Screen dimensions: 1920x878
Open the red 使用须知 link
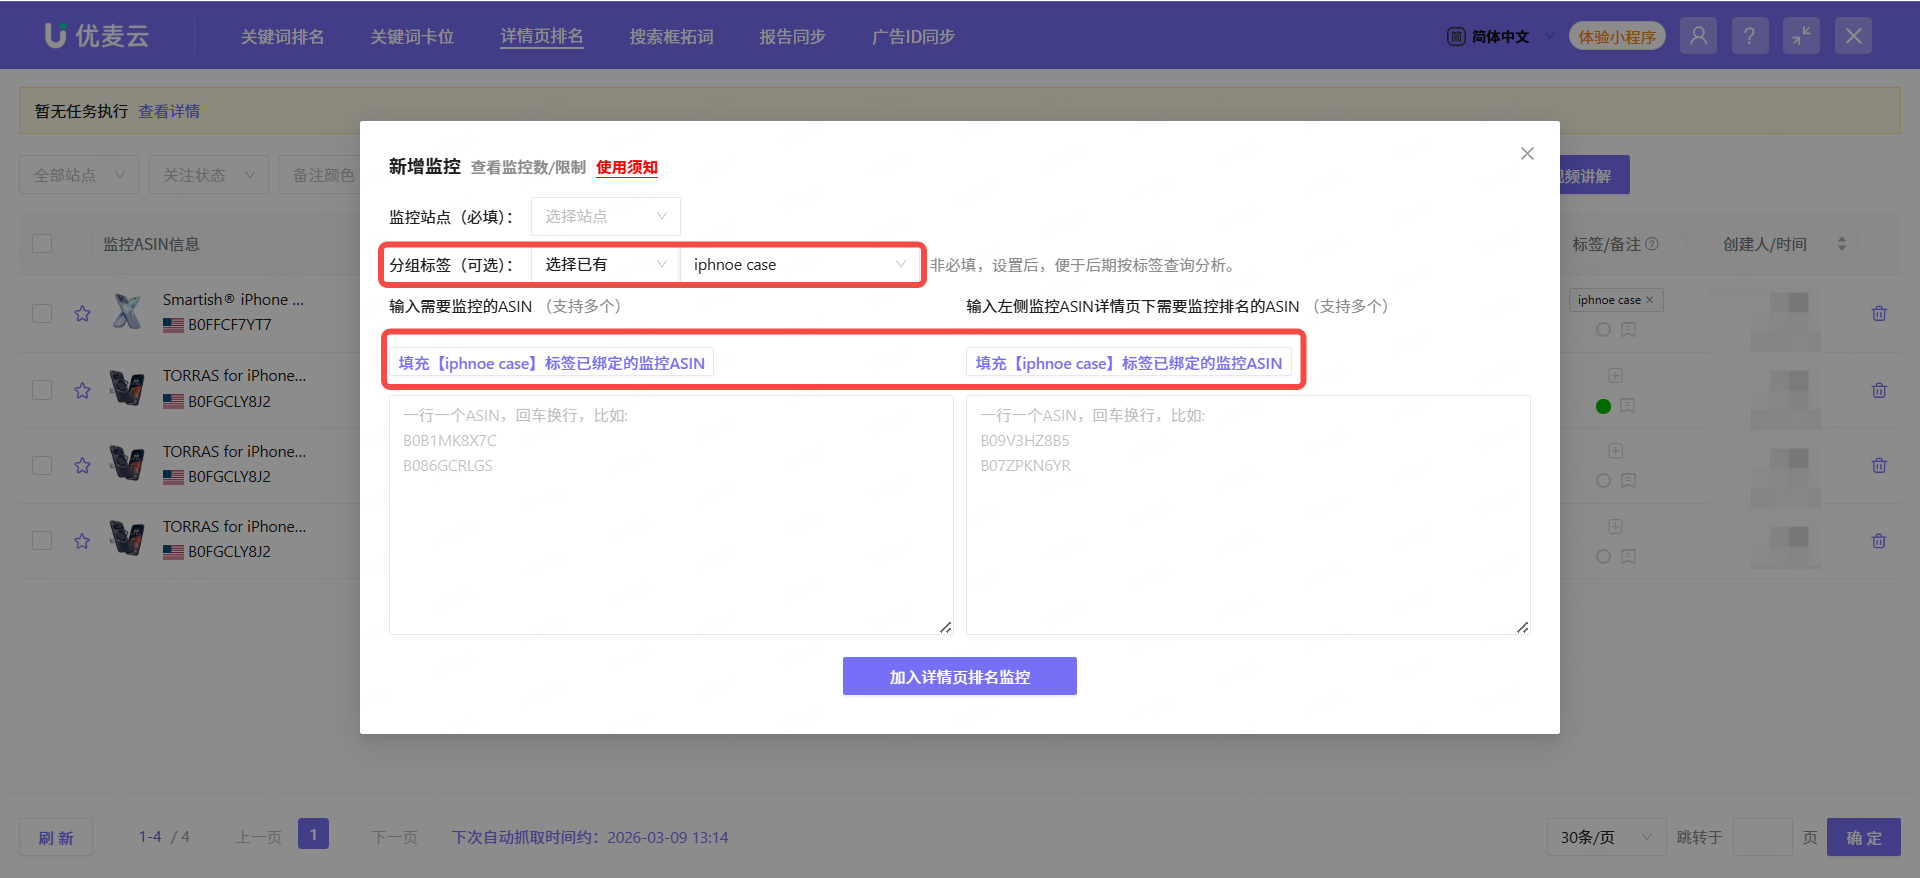pyautogui.click(x=627, y=167)
